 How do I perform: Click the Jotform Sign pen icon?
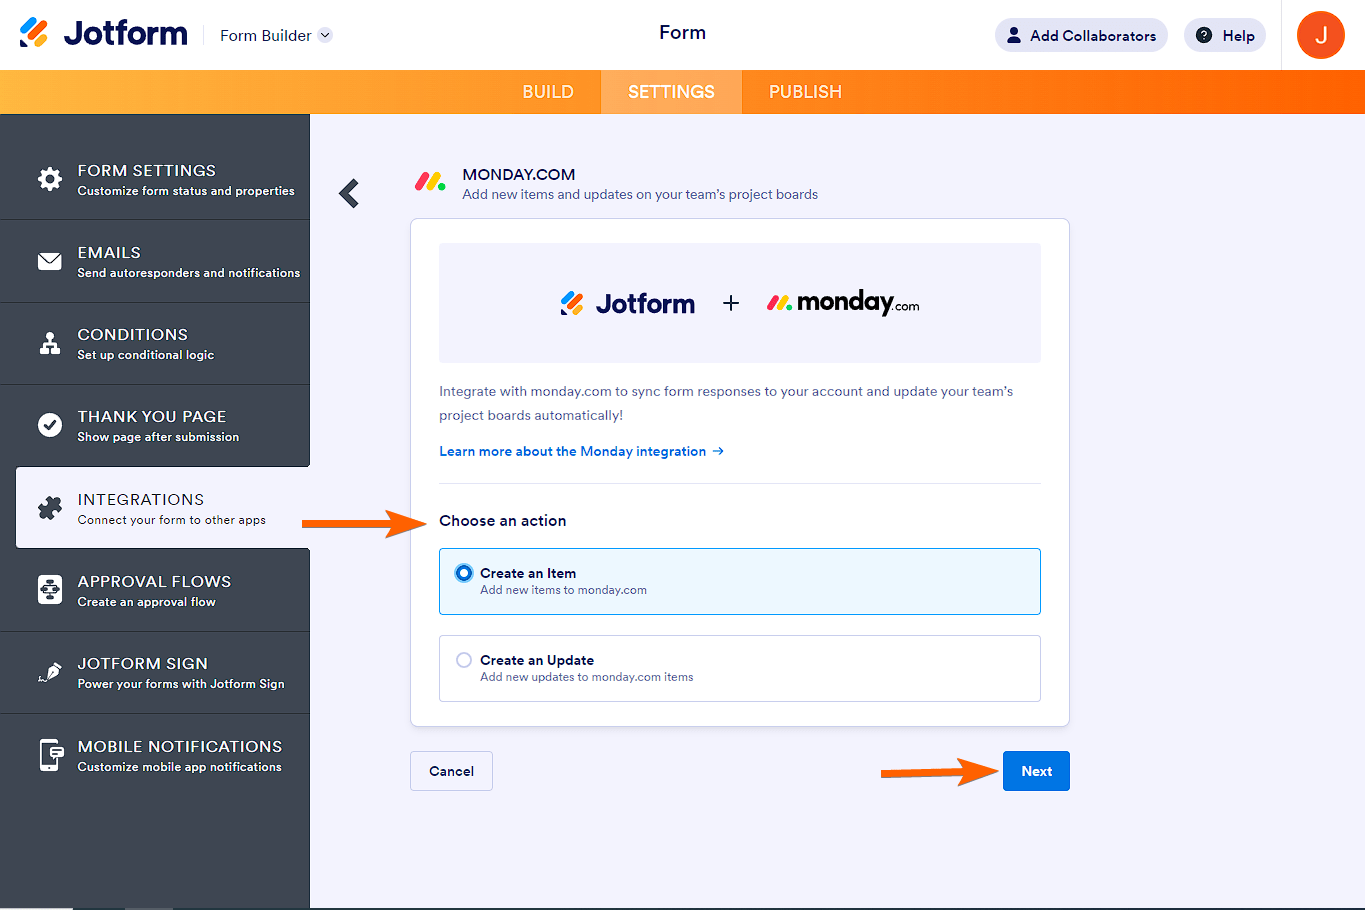[49, 671]
